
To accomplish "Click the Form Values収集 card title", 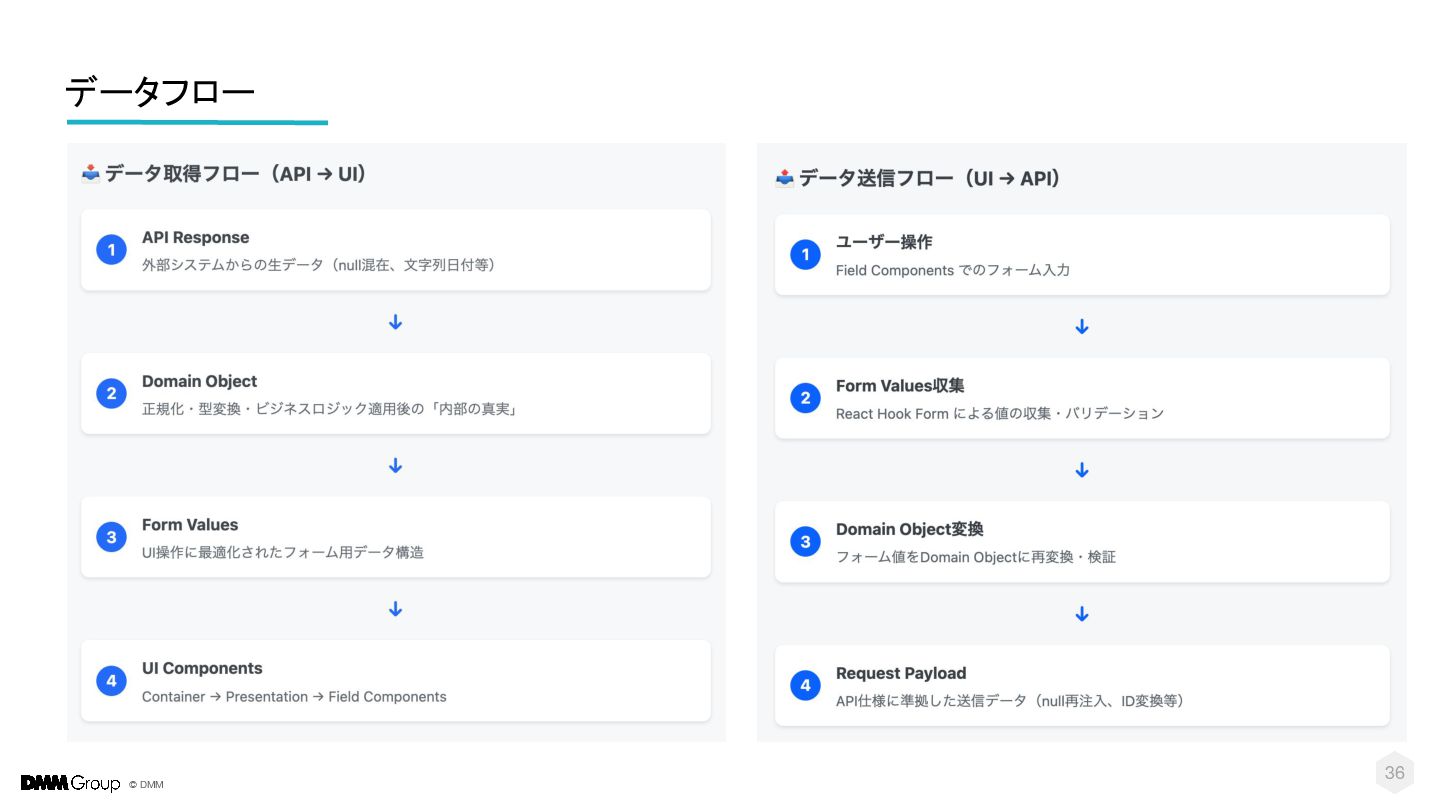I will pyautogui.click(x=900, y=386).
